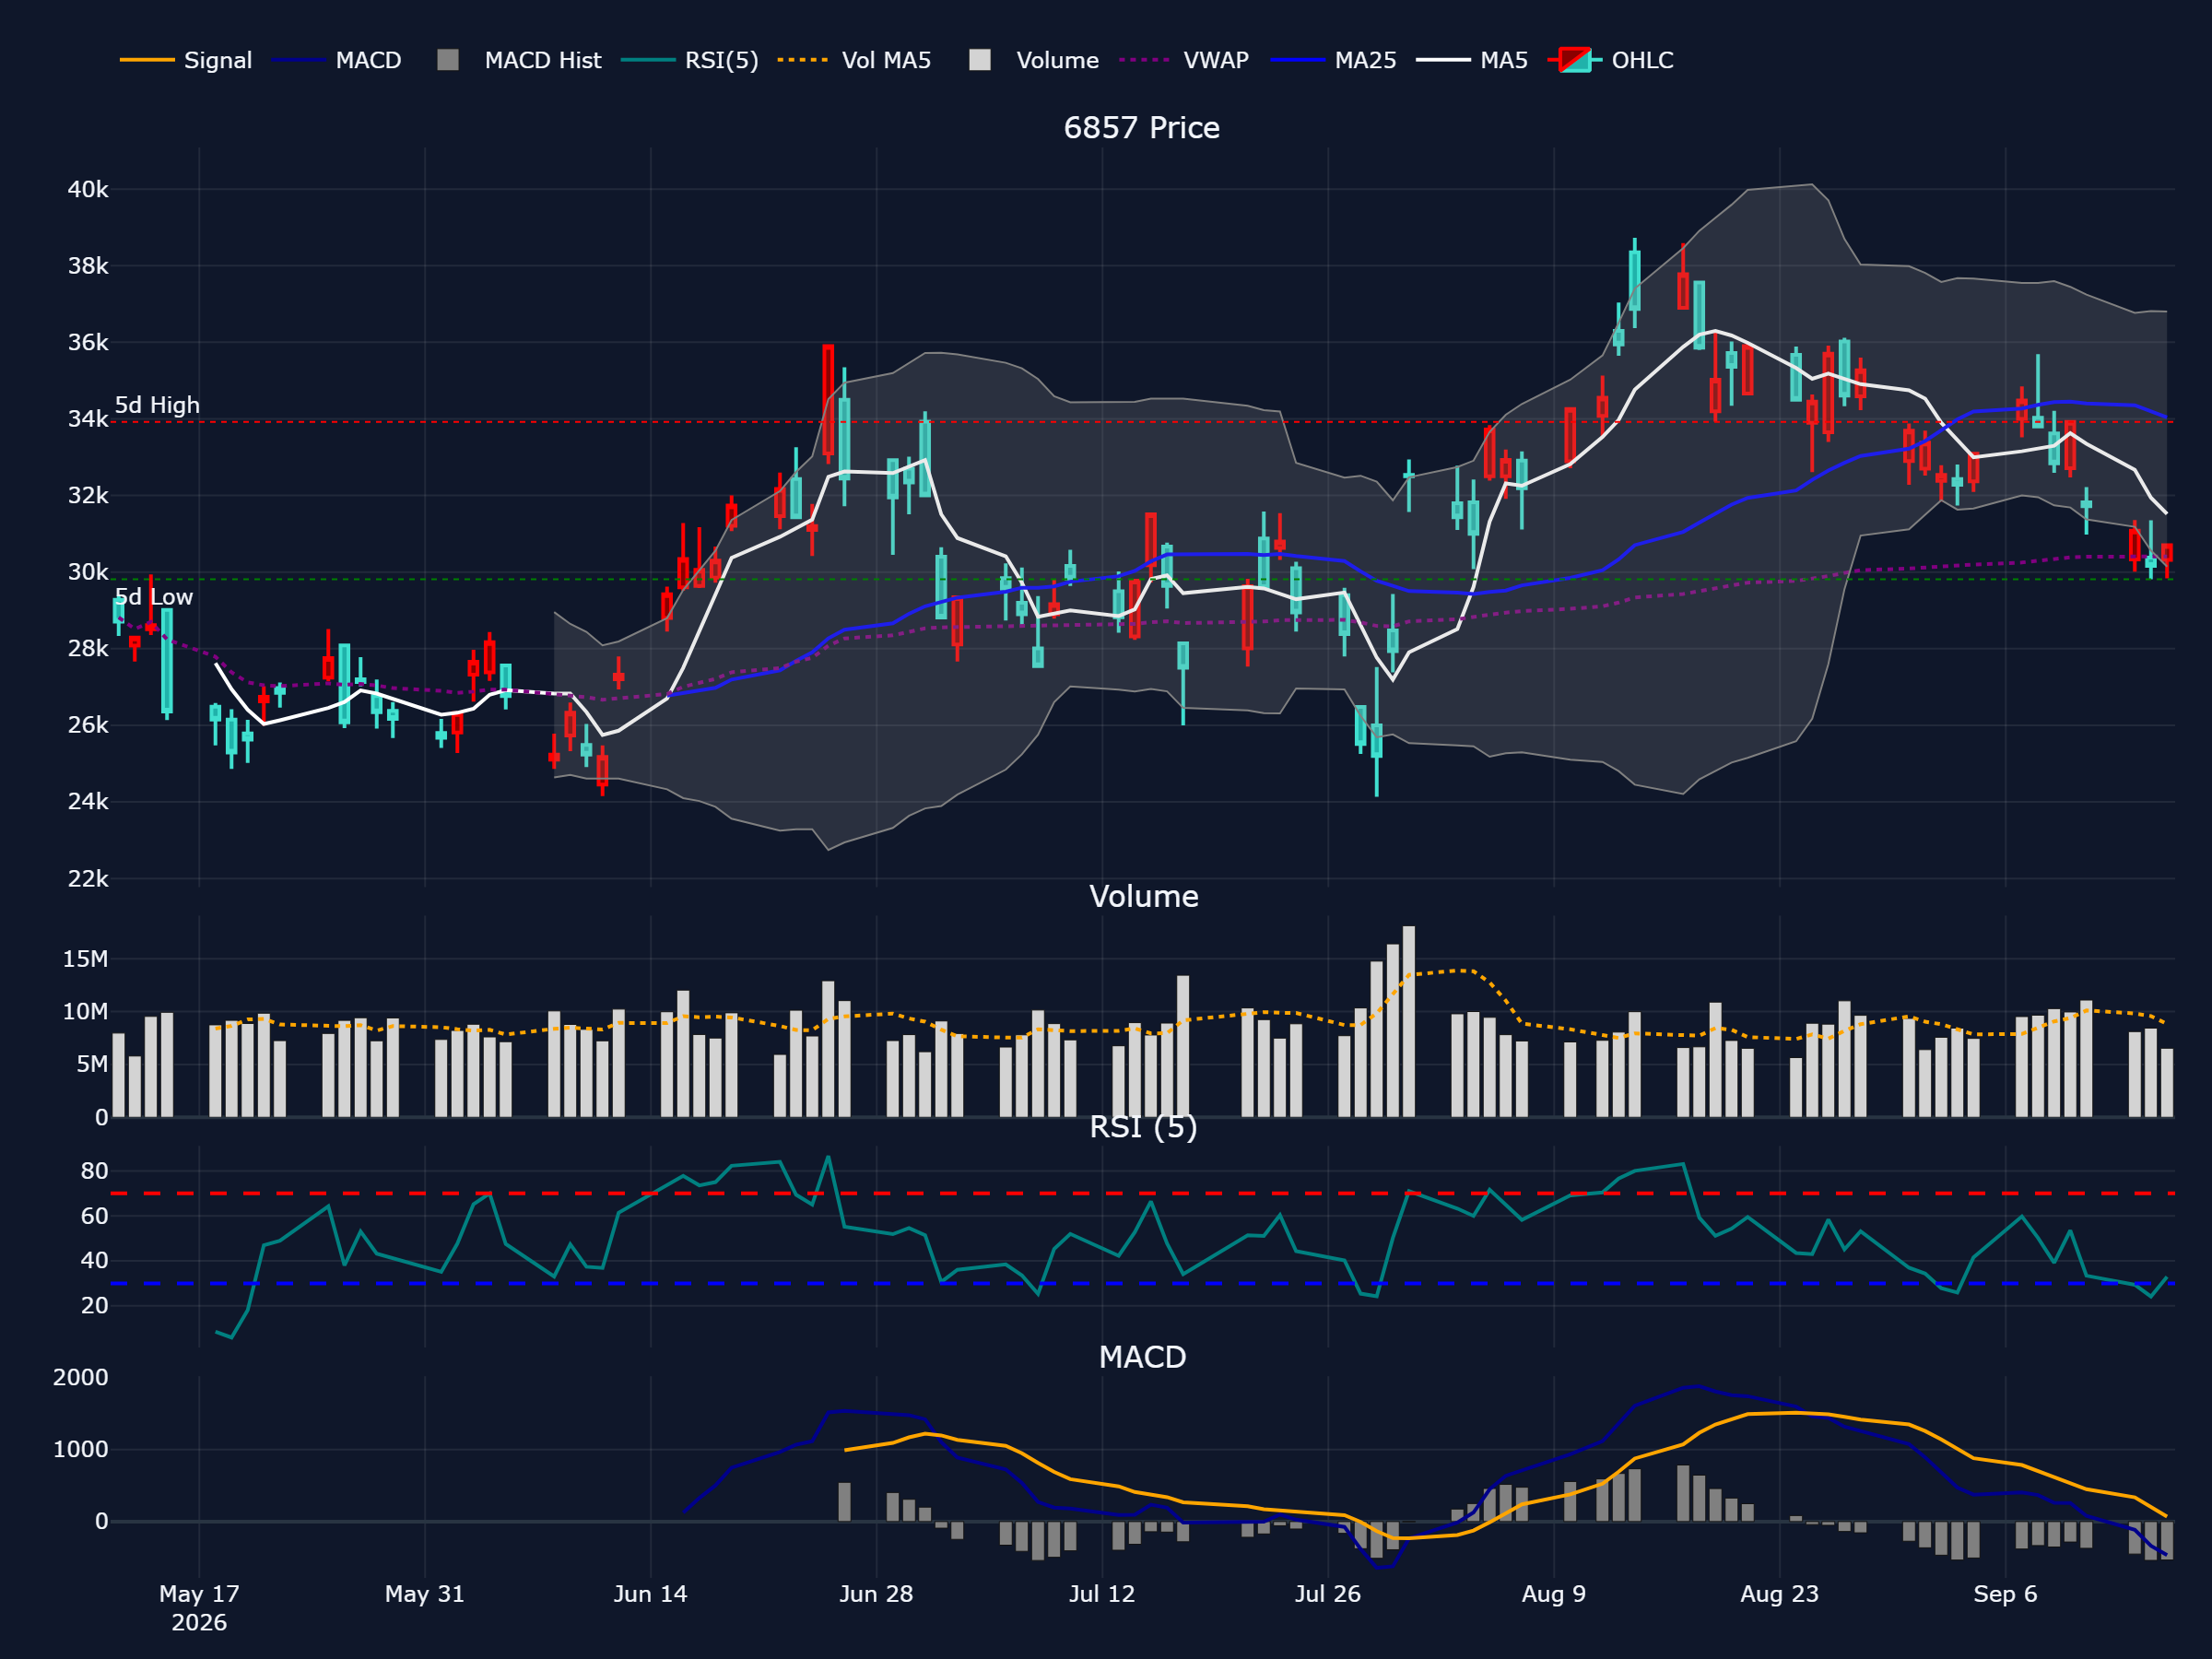
Task: Click the 32k price axis label
Action: point(88,495)
